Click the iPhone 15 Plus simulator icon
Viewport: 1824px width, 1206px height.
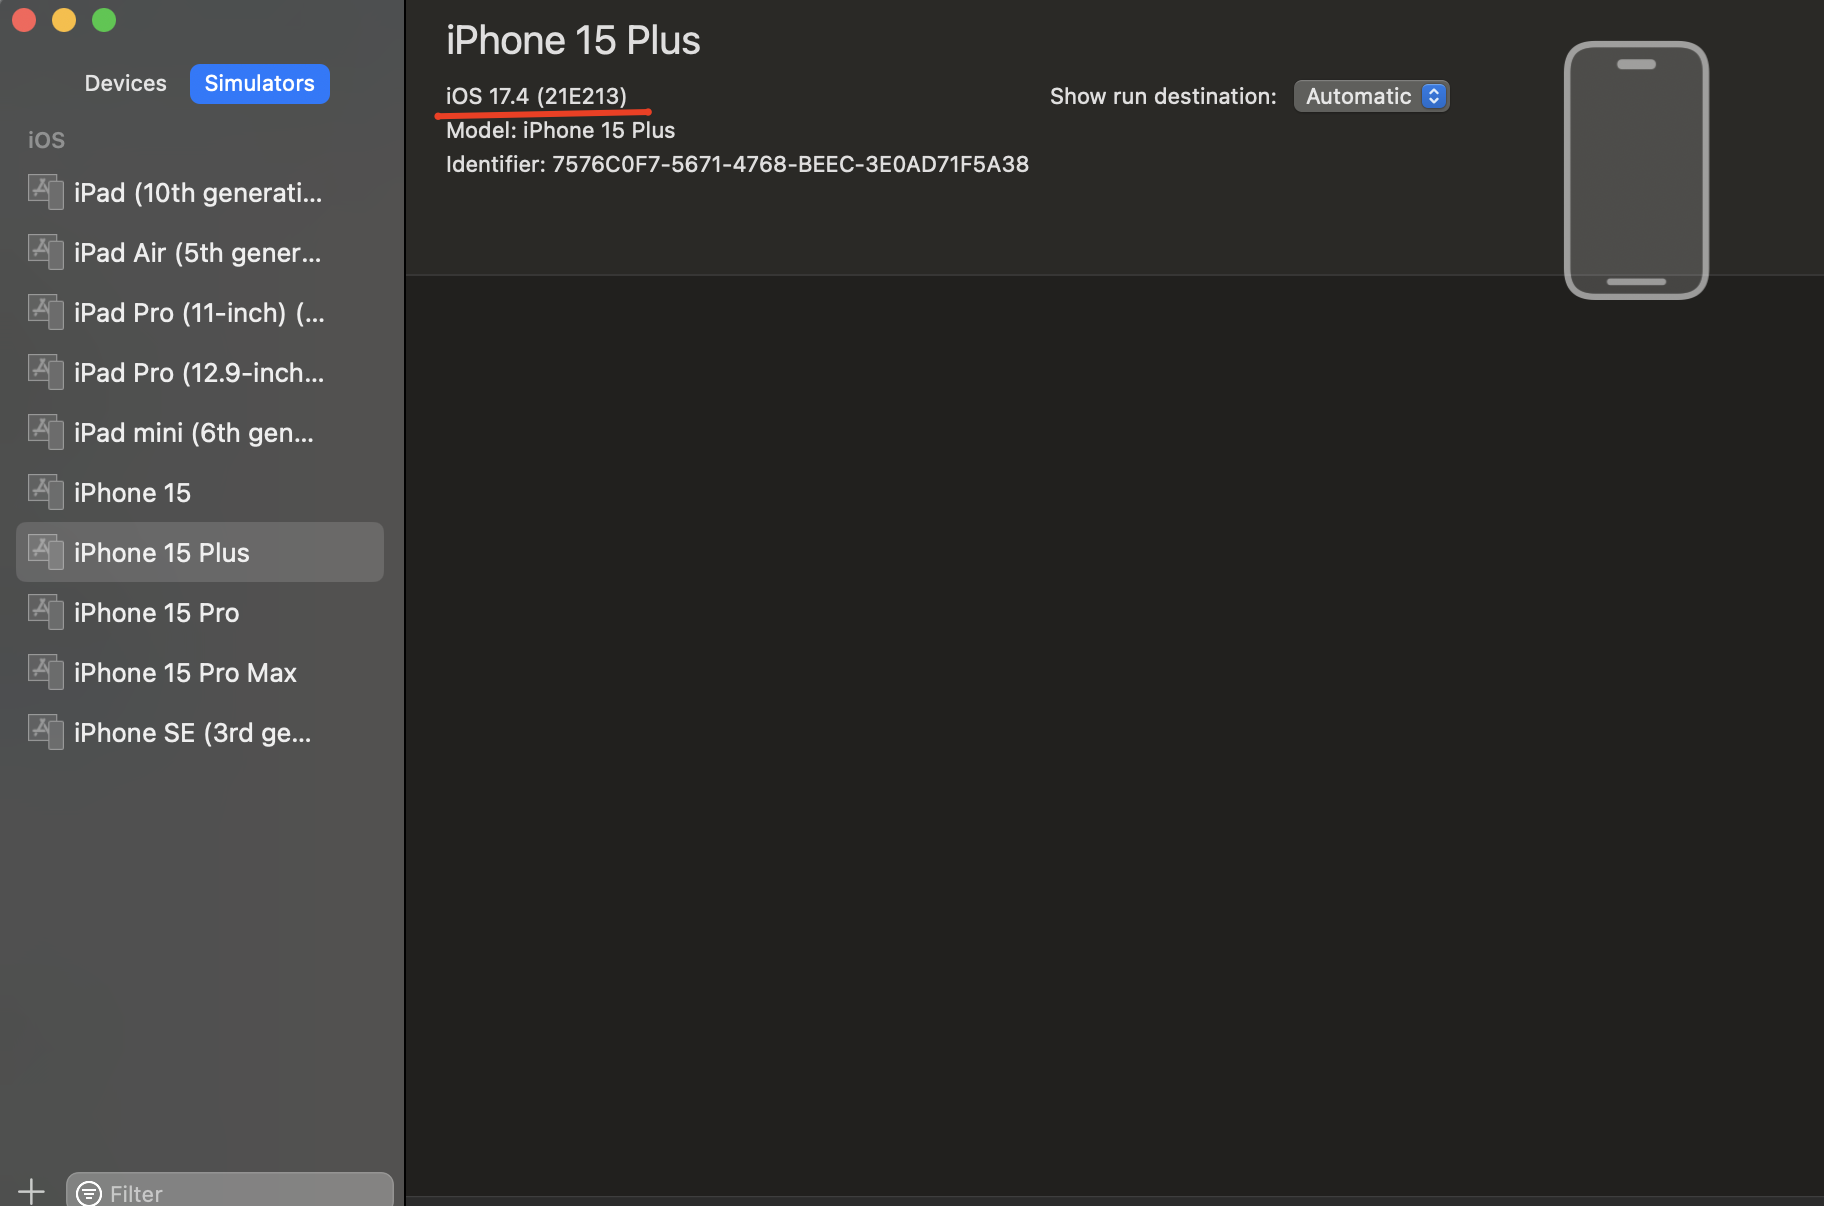(x=46, y=551)
